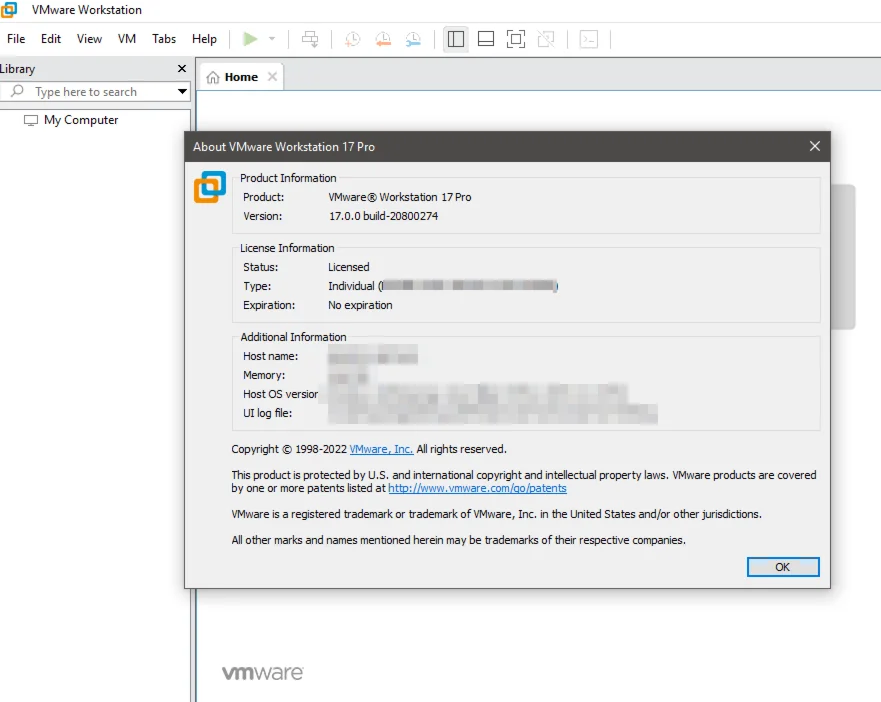Switch to the Home tab
This screenshot has height=702, width=881.
coord(240,77)
